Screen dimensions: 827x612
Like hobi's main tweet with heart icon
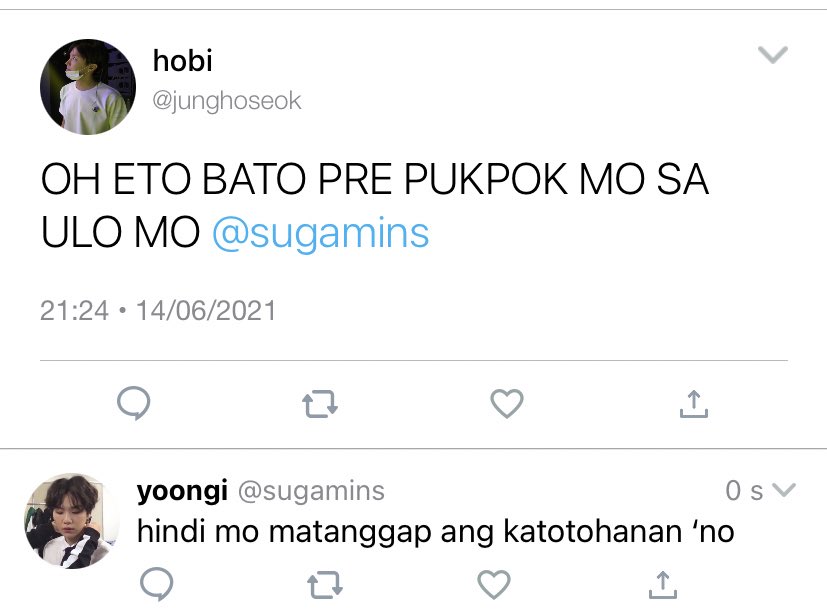[507, 403]
